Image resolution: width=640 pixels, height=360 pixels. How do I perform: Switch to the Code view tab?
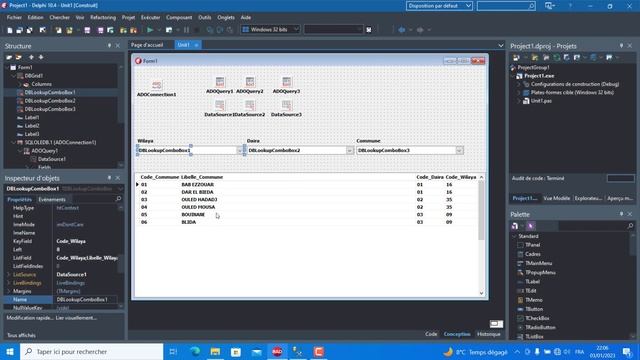tap(431, 334)
